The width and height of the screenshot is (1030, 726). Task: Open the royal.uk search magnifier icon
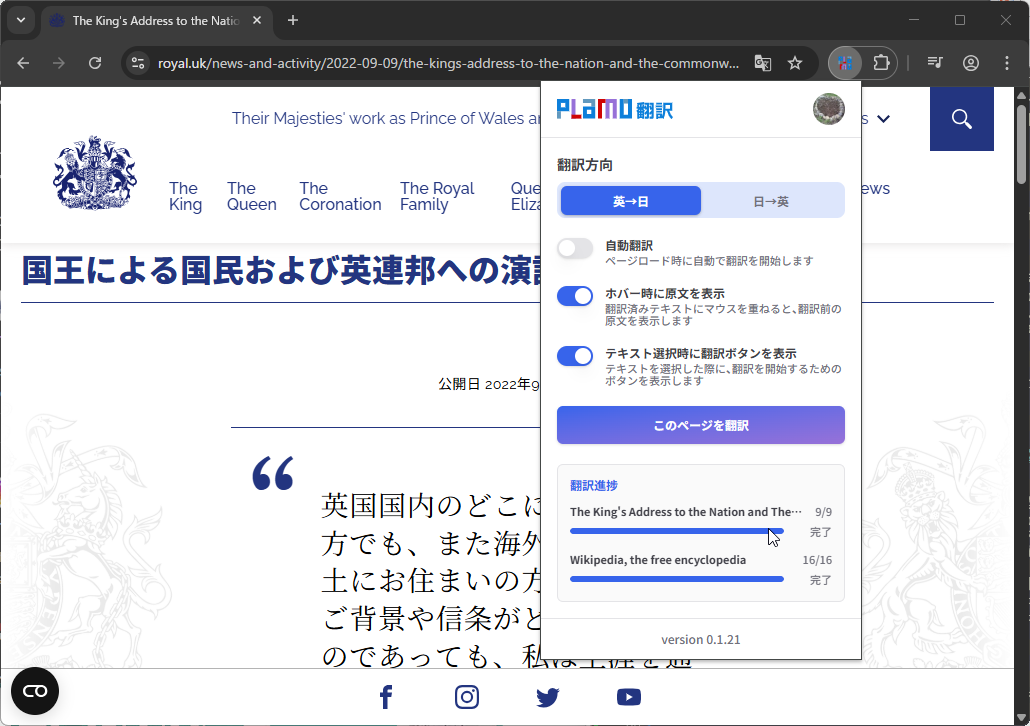(961, 119)
